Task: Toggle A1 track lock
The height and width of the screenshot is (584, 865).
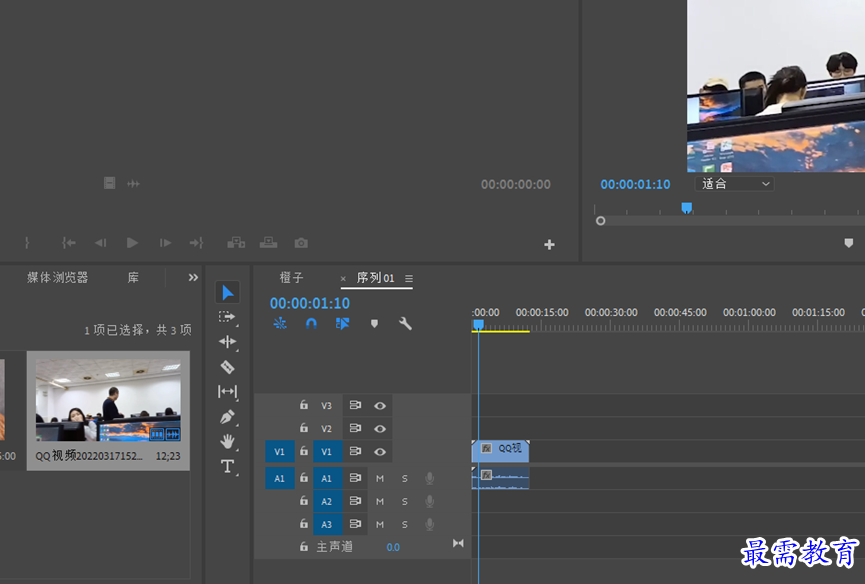Action: coord(303,478)
